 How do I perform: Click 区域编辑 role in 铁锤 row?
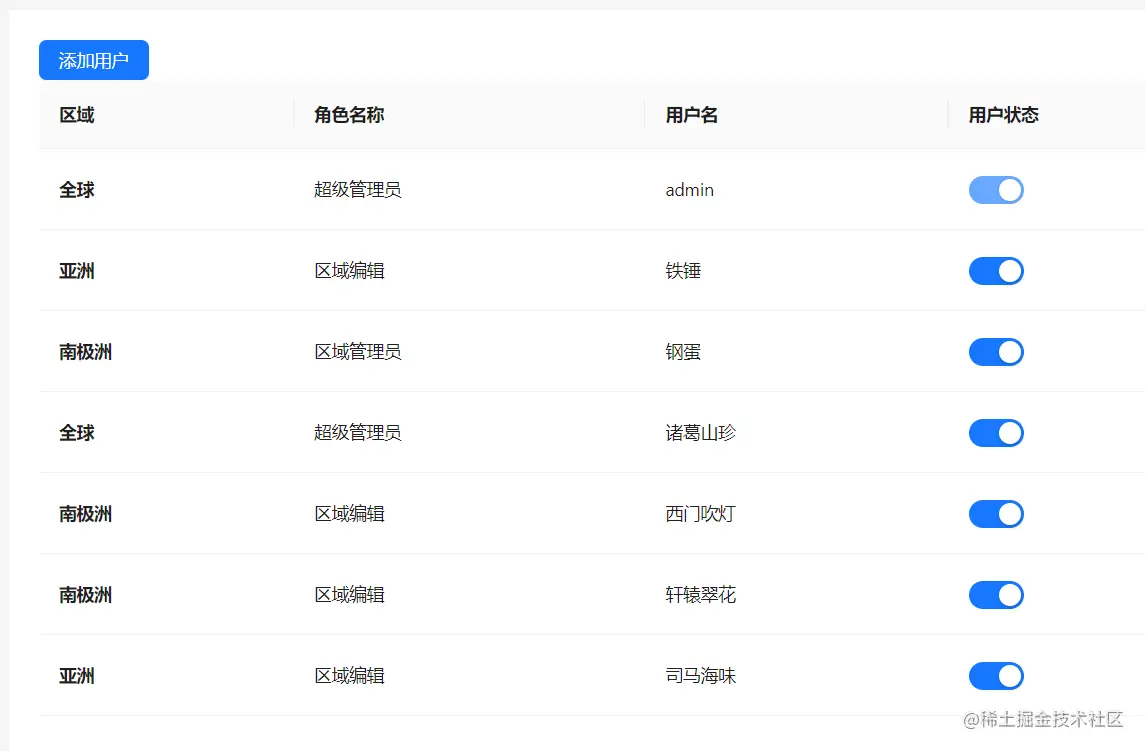click(x=349, y=271)
